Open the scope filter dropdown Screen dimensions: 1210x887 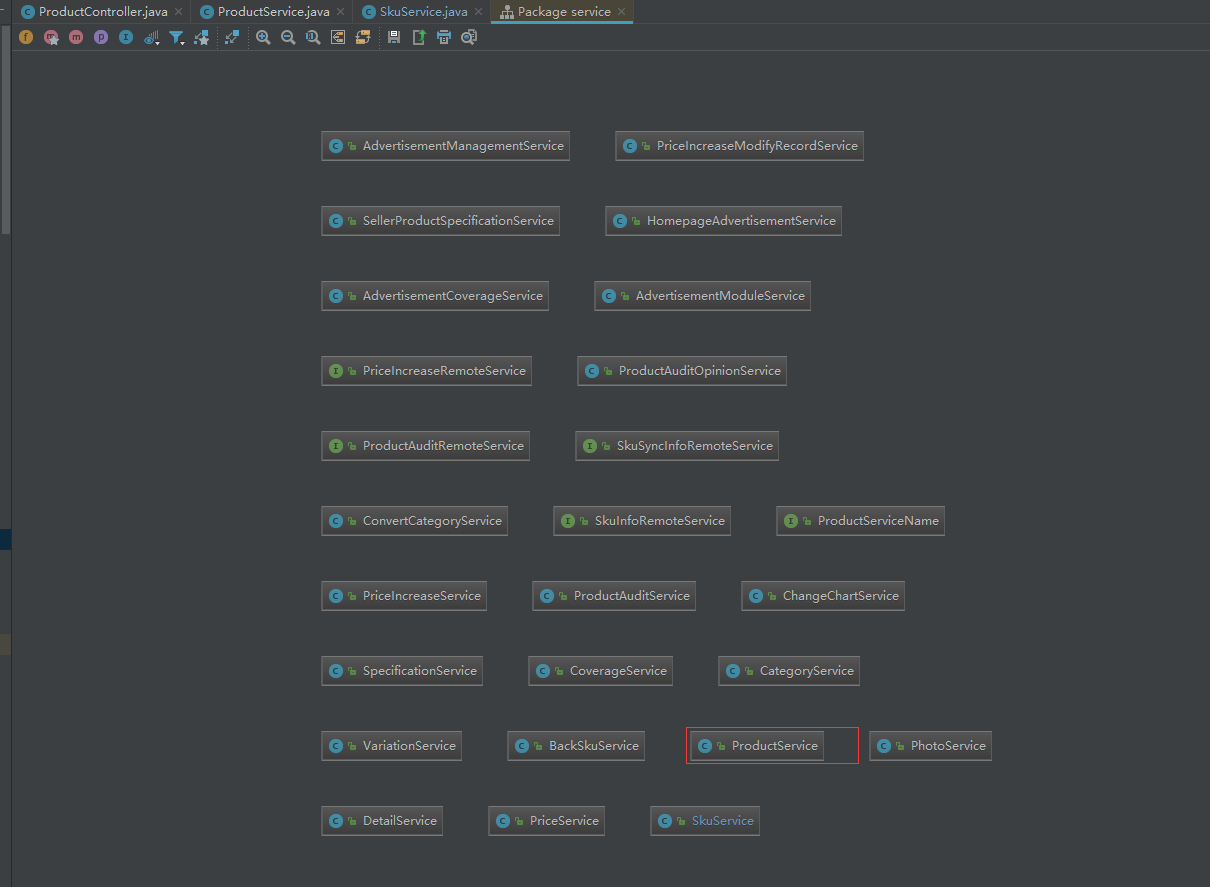(176, 37)
